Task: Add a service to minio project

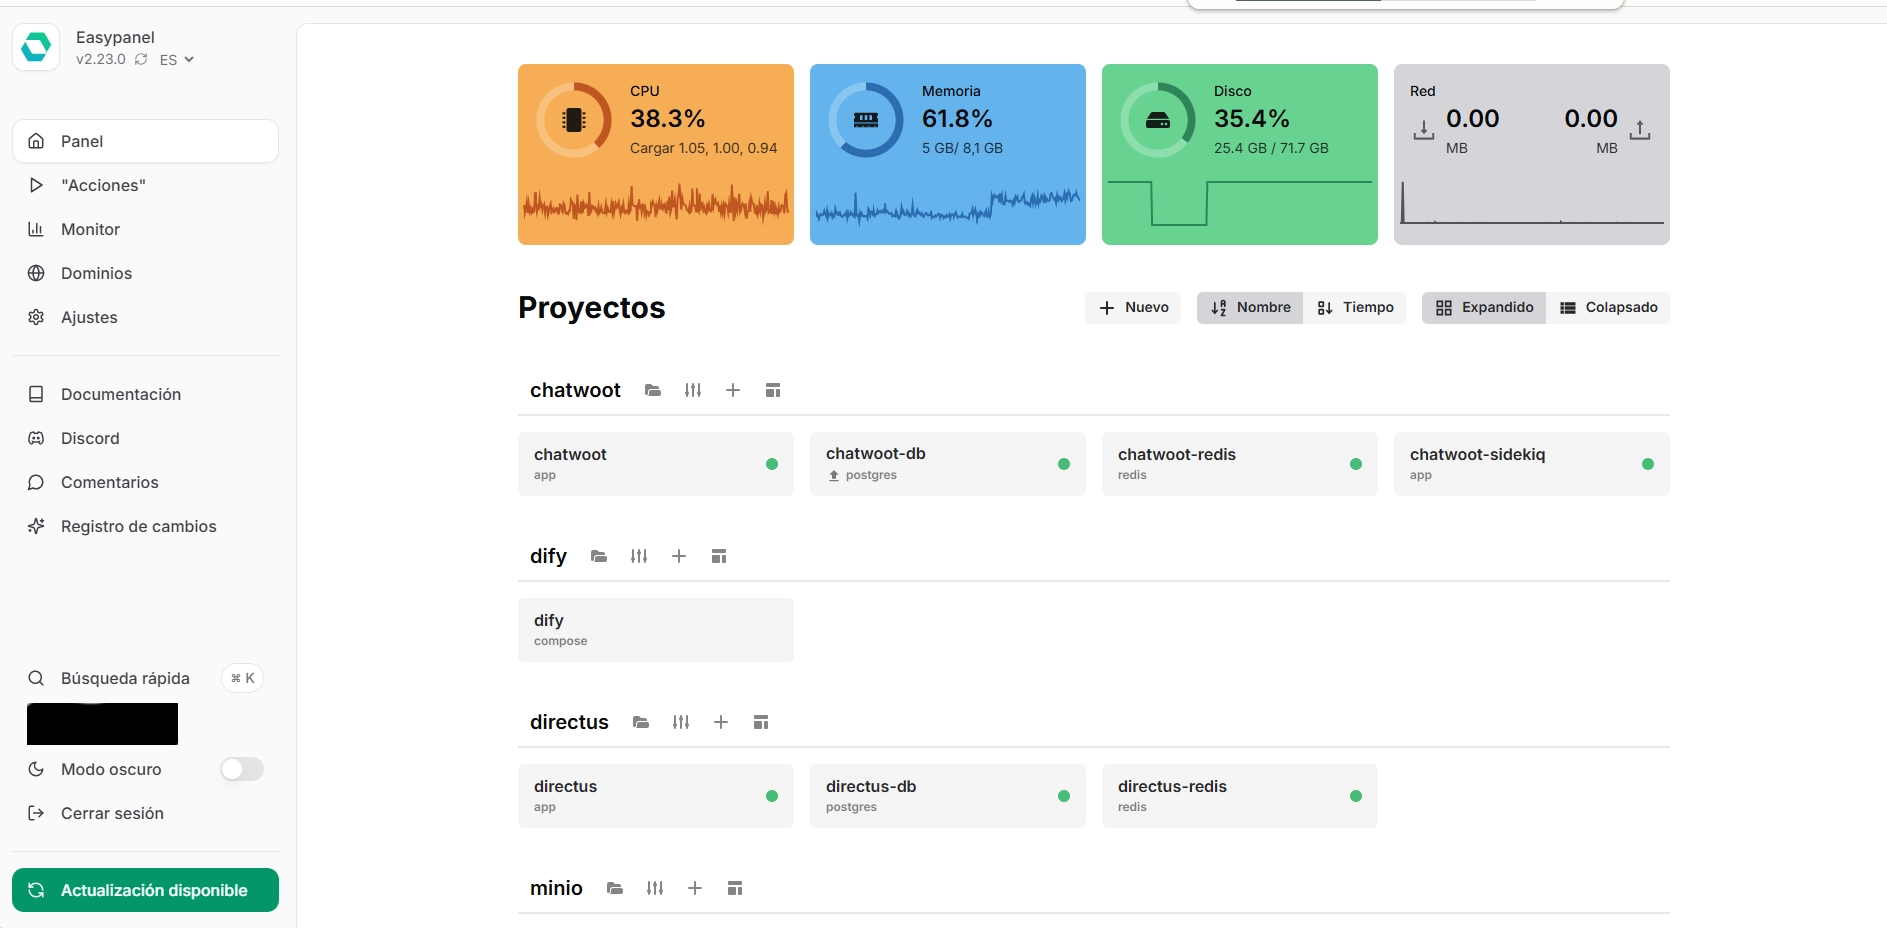Action: coord(695,888)
